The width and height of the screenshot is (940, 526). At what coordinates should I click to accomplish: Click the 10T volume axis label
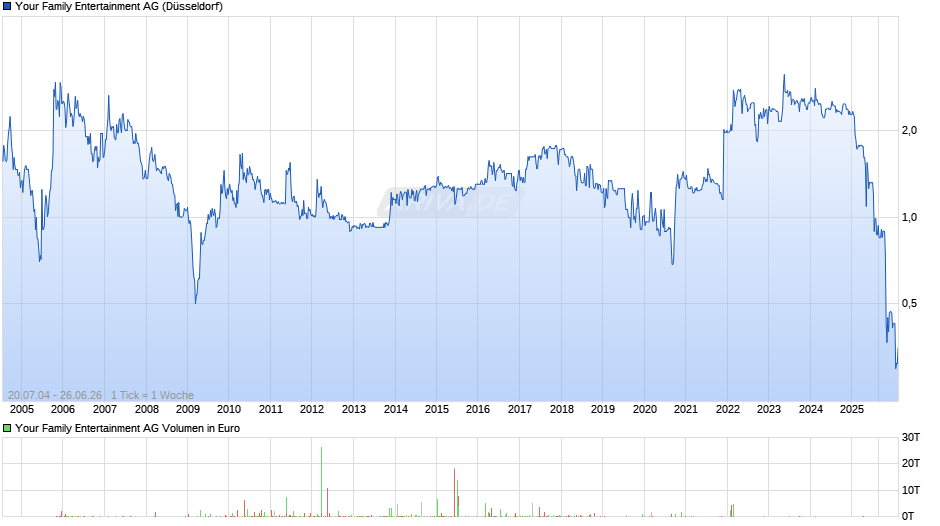tap(911, 490)
